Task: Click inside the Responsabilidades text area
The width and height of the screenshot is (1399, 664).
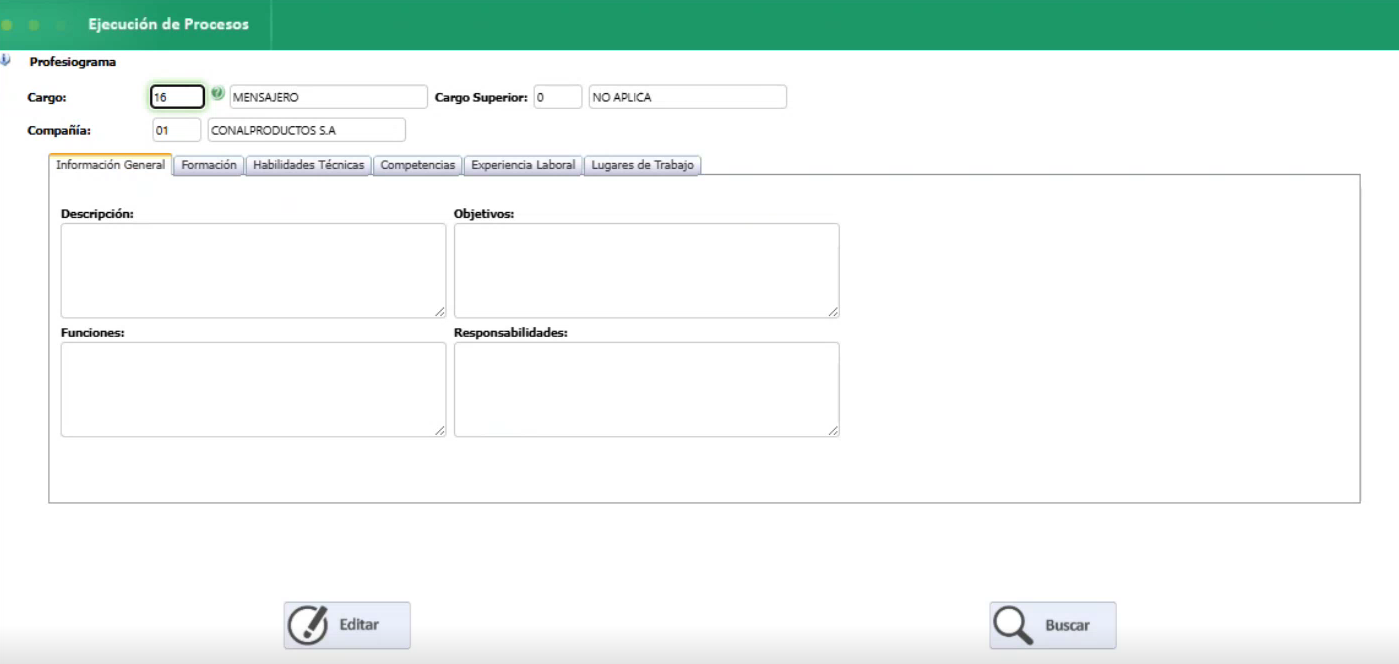Action: 646,389
